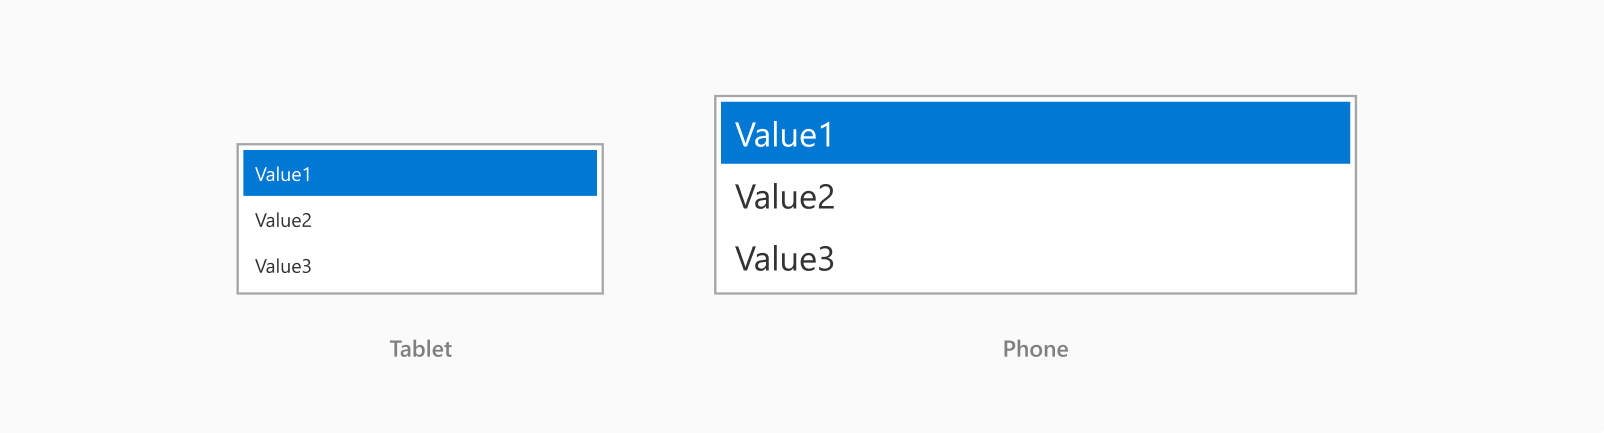Screen dimensions: 1604x433
Task: Click the large Value3 text above Phone caption
Action: 785,259
